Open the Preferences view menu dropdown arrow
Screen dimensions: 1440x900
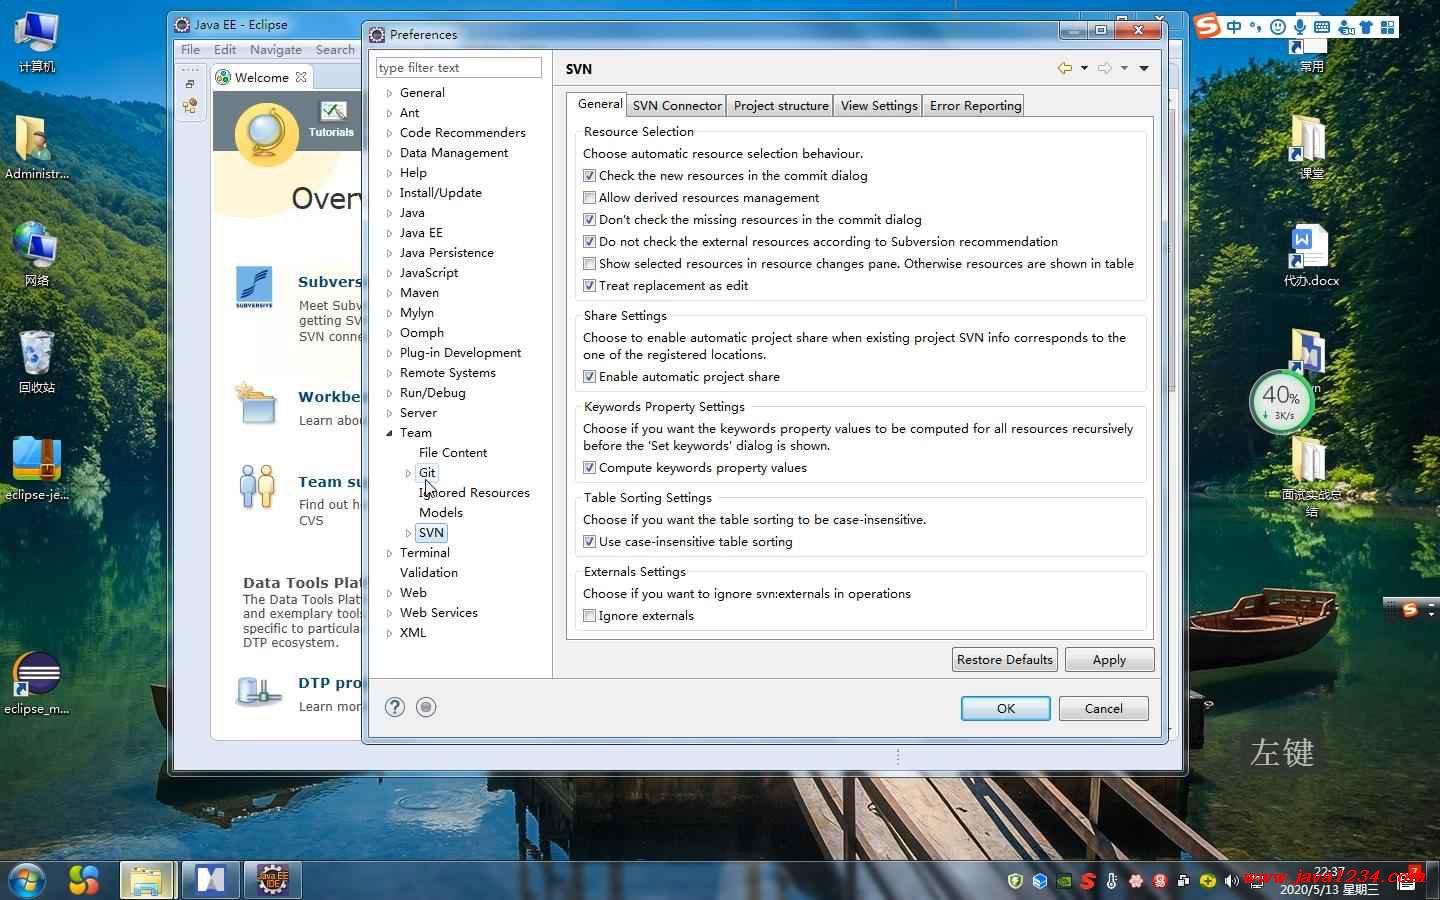click(x=1143, y=68)
